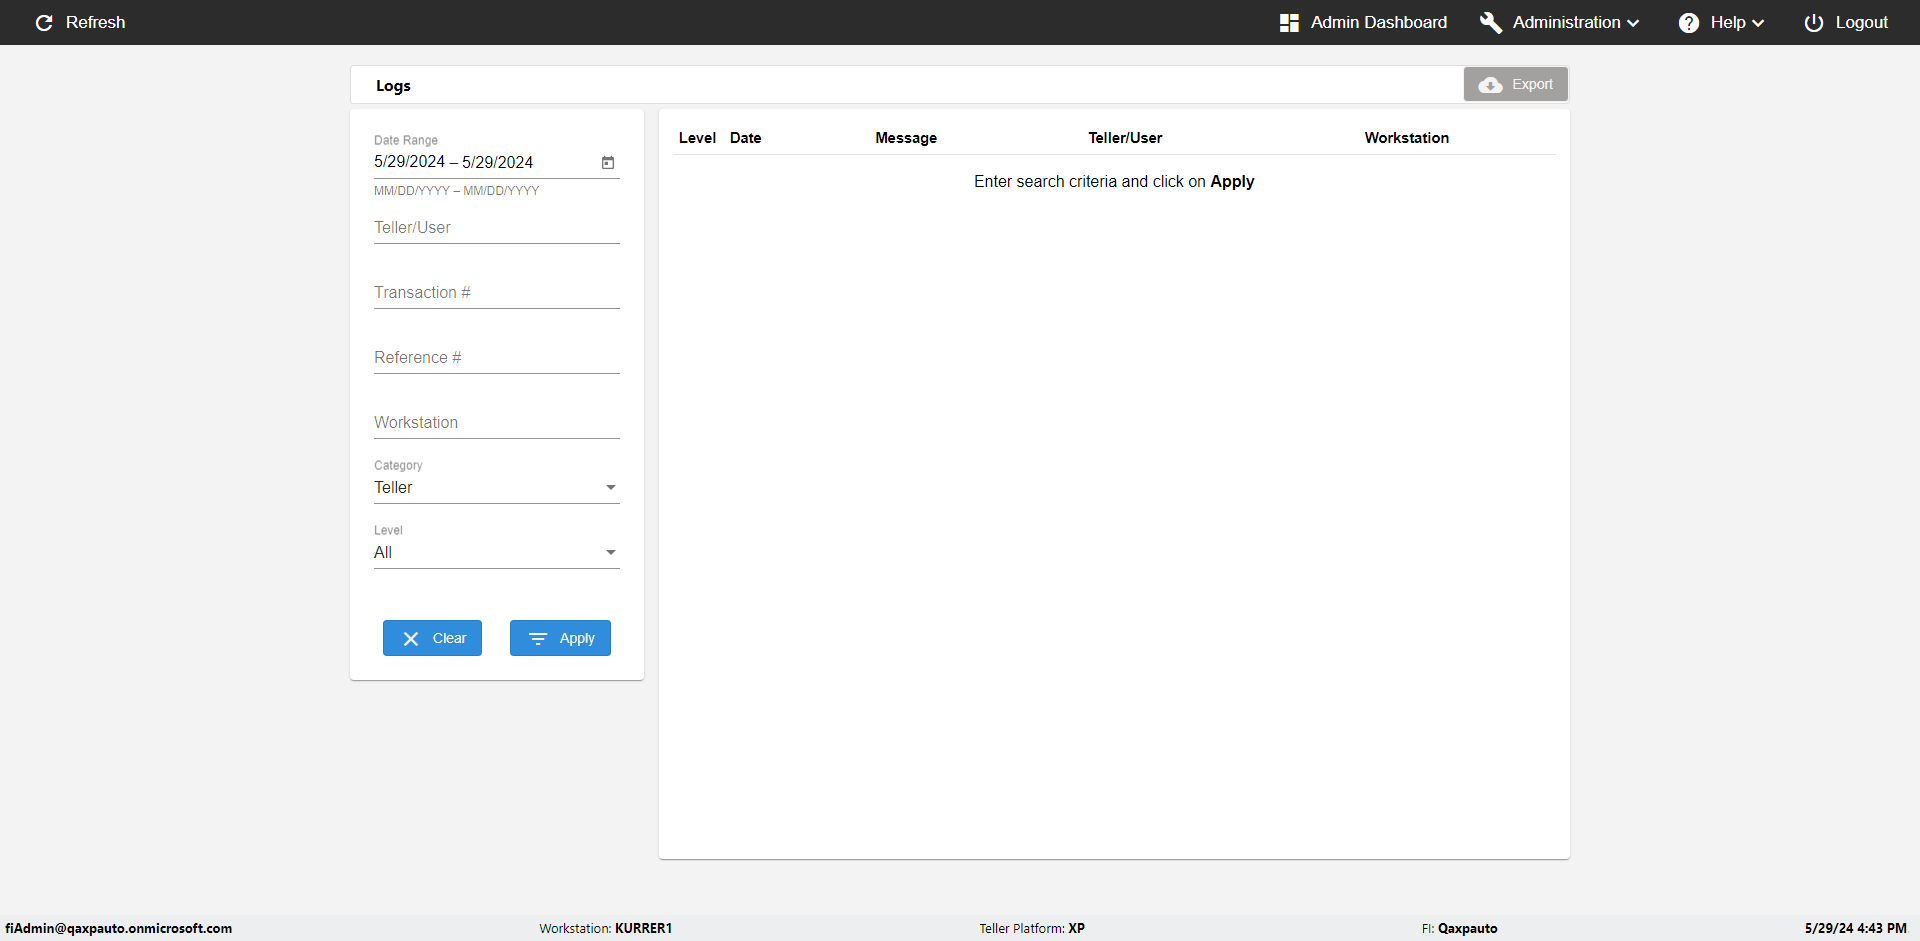The width and height of the screenshot is (1920, 941).
Task: Click the Refresh circular arrow icon
Action: 44,22
